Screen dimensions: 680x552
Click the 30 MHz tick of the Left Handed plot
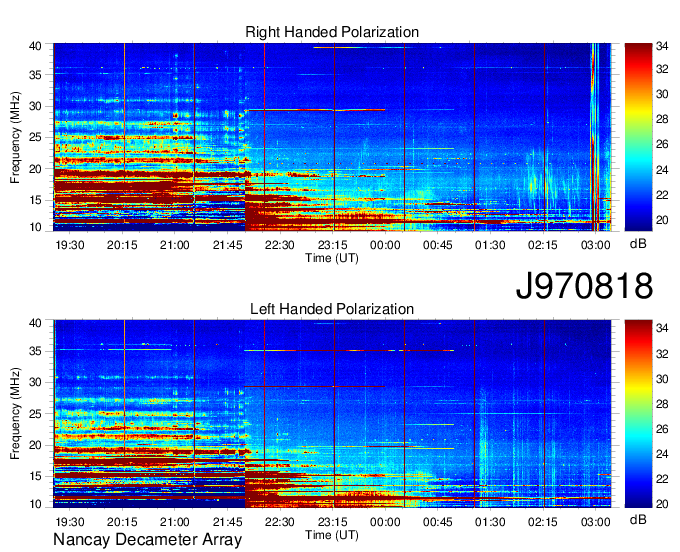tap(35, 382)
